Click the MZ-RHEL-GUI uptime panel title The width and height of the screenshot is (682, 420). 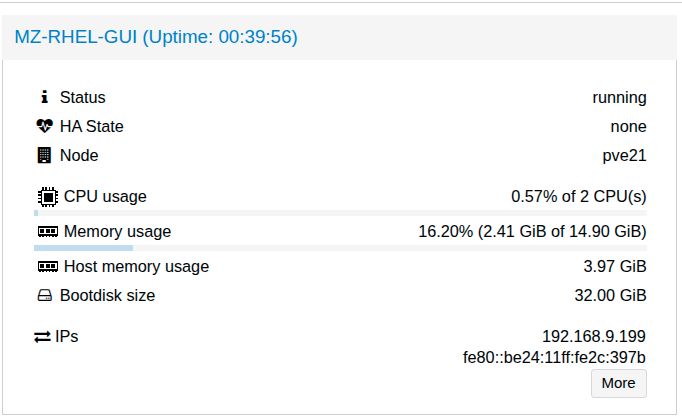[156, 37]
